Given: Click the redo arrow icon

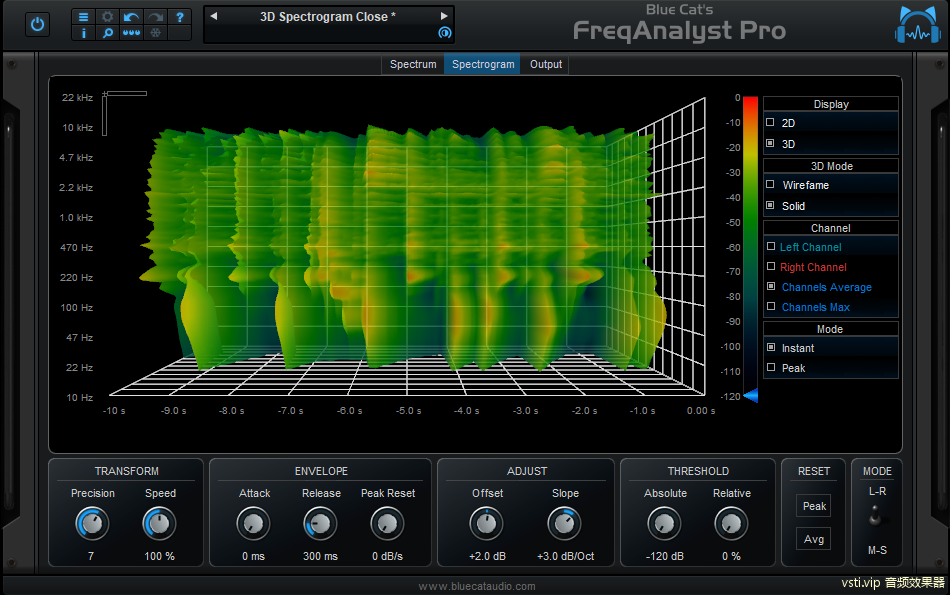Looking at the screenshot, I should click(x=156, y=17).
